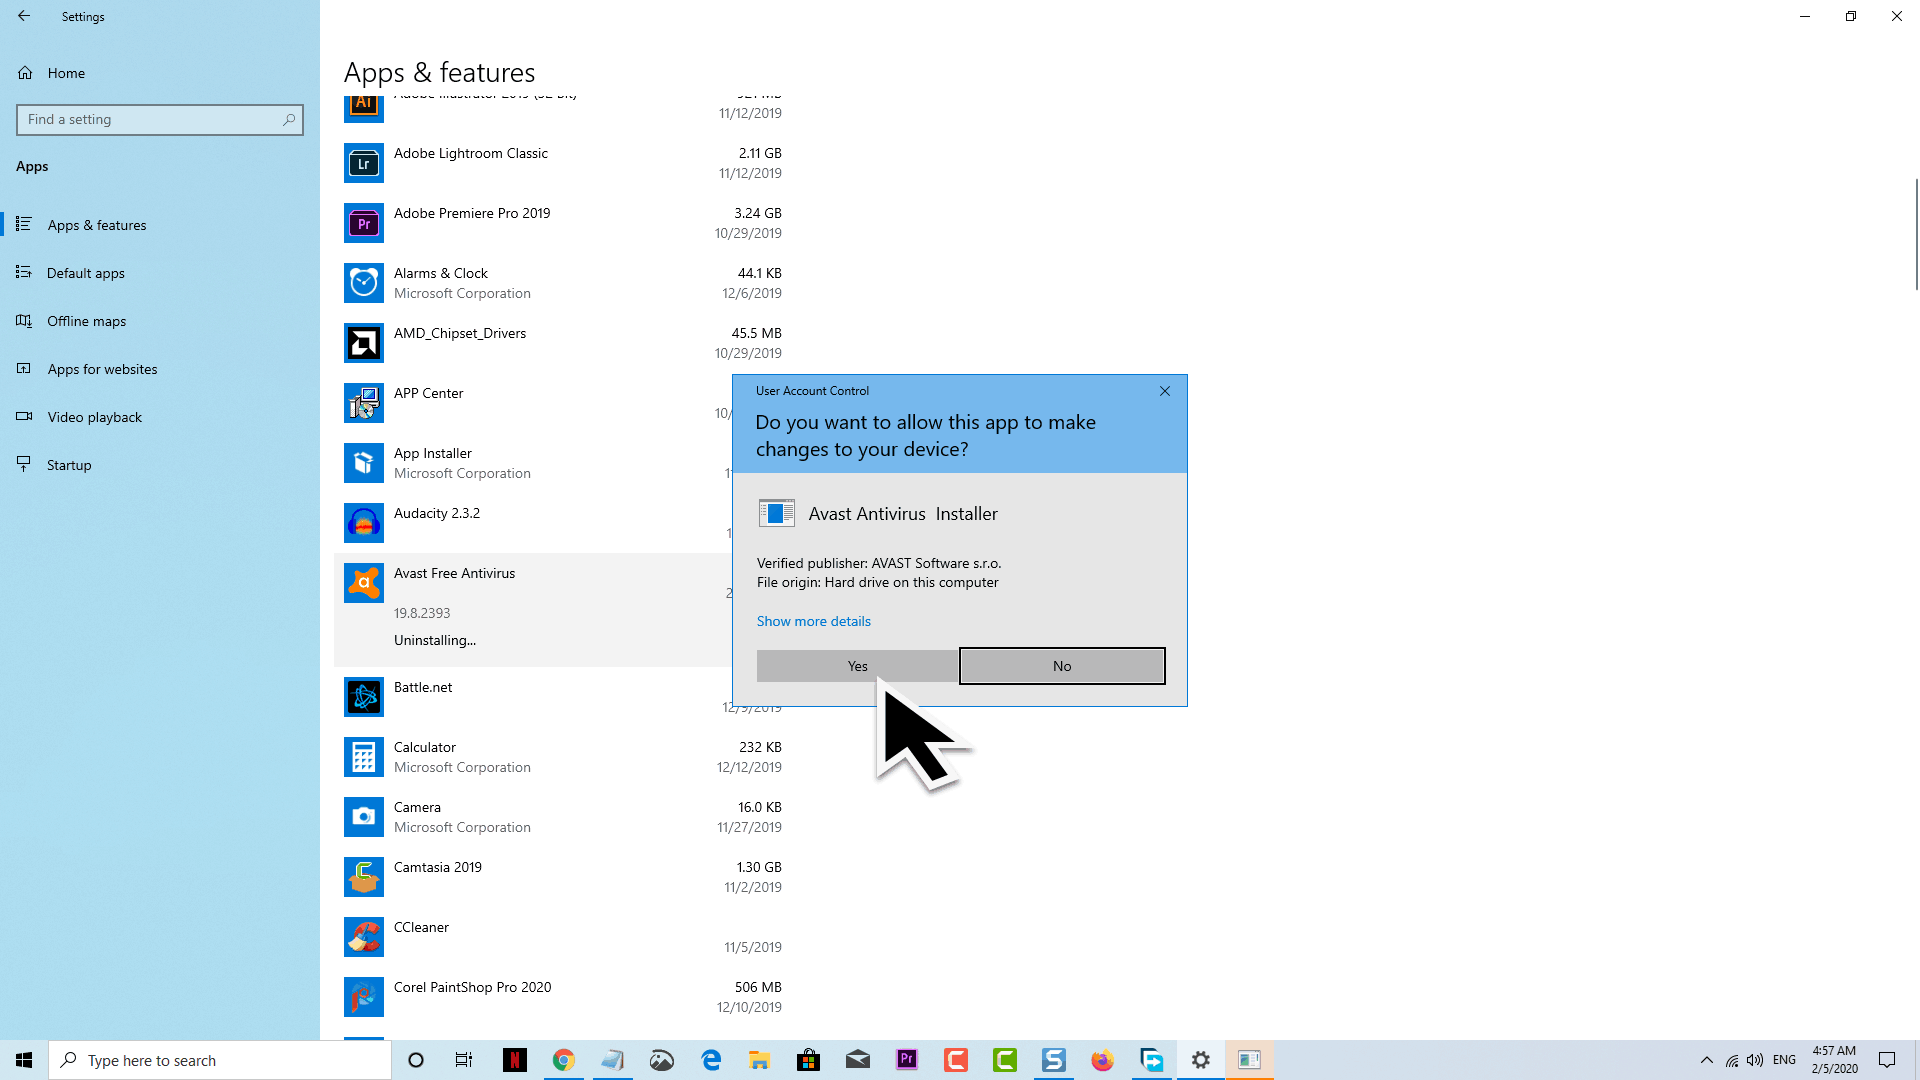1920x1080 pixels.
Task: Open Home in Settings sidebar
Action: 66,73
